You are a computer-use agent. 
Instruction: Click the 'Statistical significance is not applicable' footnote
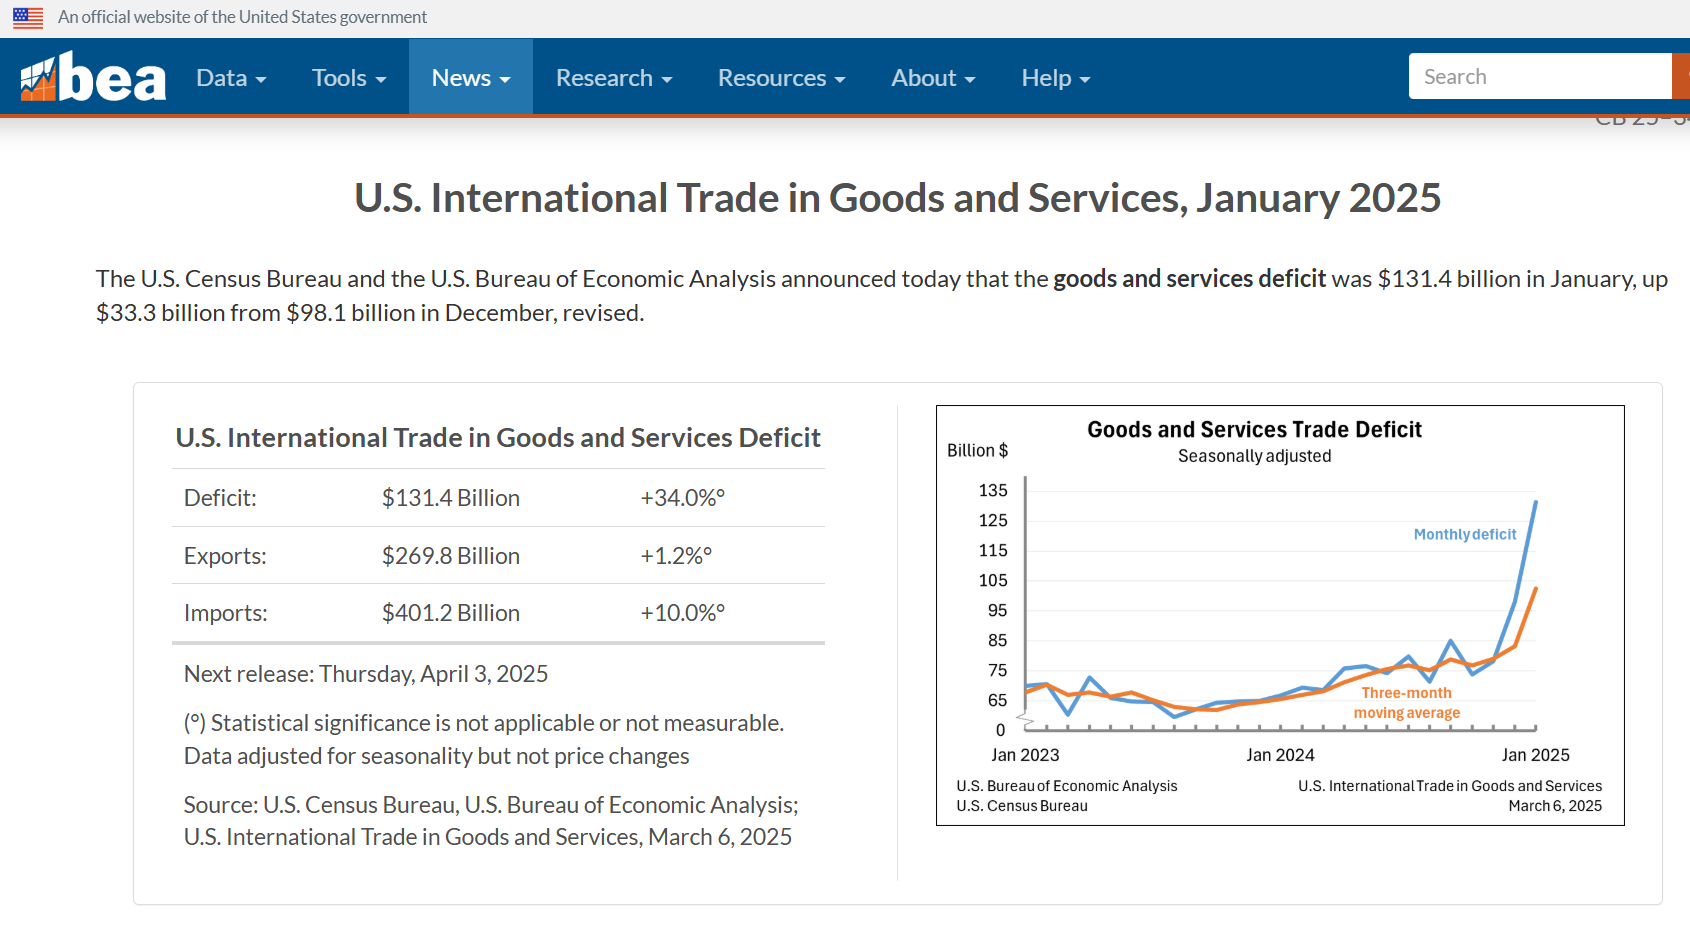[x=484, y=723]
